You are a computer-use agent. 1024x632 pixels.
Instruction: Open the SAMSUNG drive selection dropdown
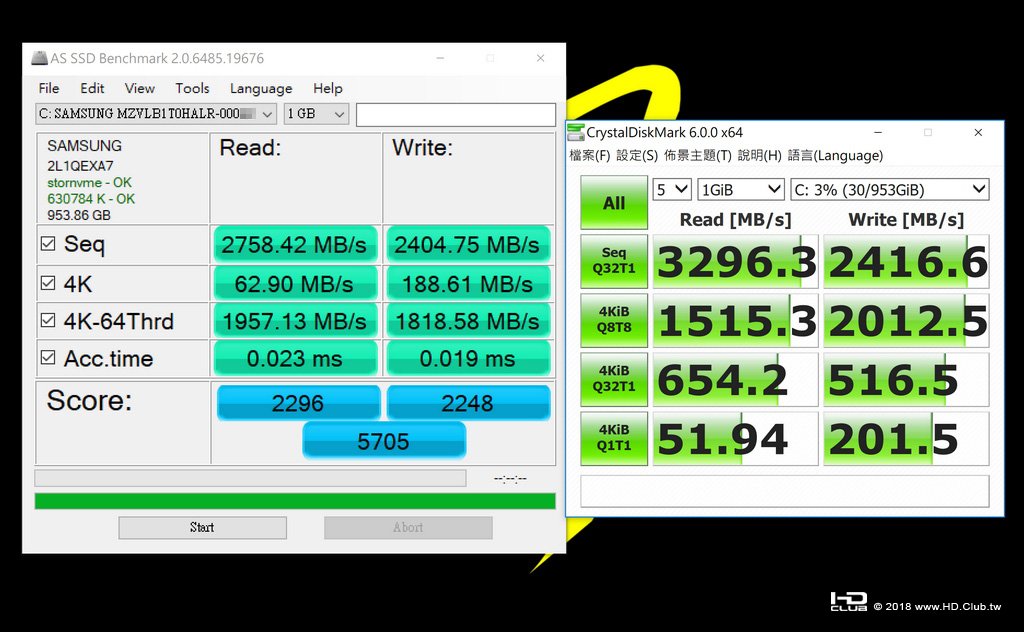click(156, 114)
